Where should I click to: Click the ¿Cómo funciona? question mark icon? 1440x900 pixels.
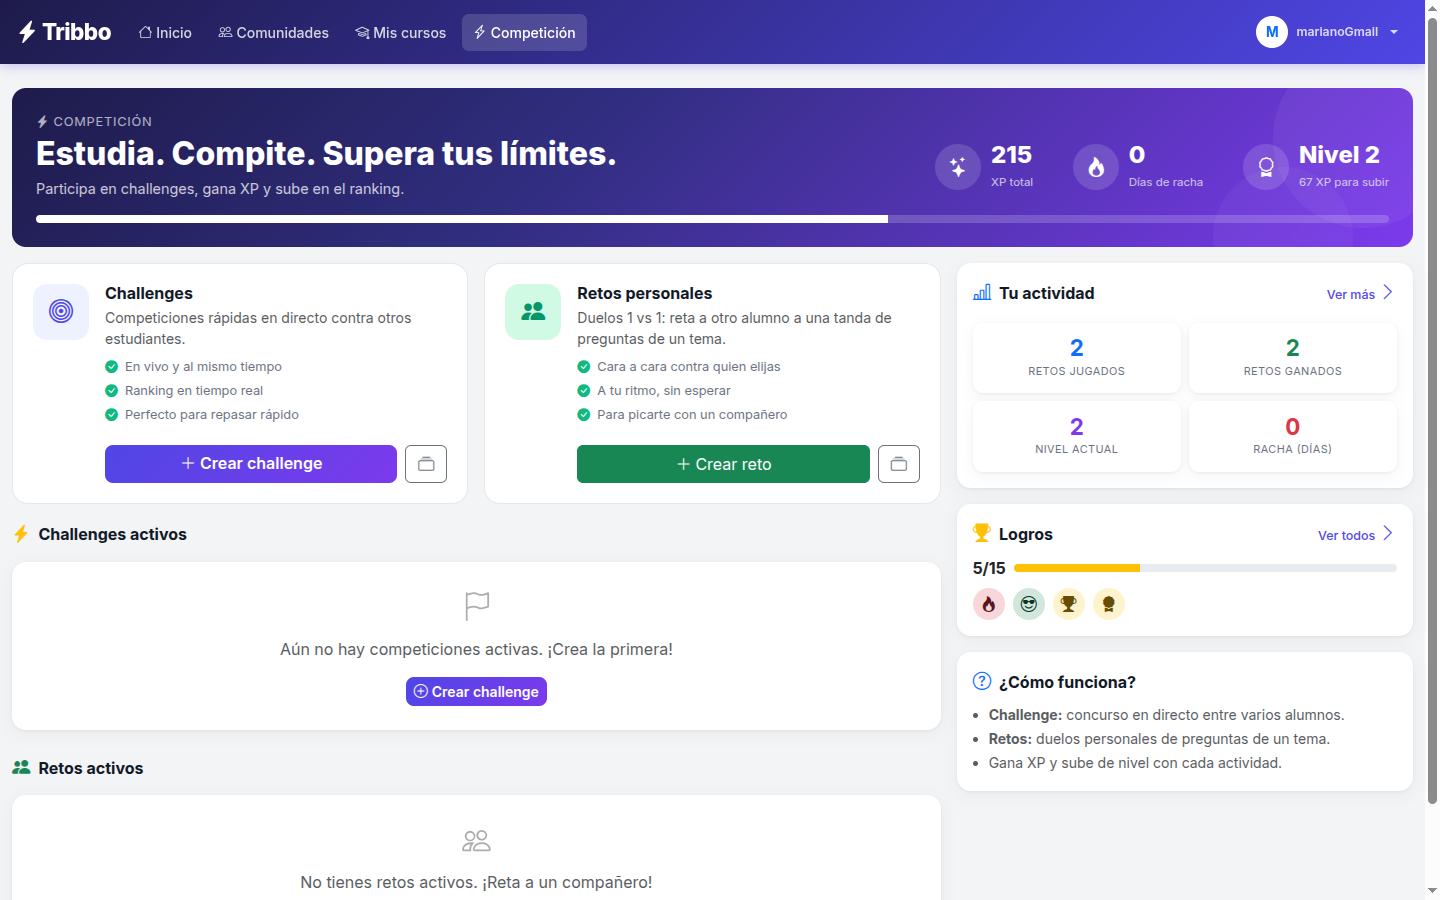tap(982, 681)
